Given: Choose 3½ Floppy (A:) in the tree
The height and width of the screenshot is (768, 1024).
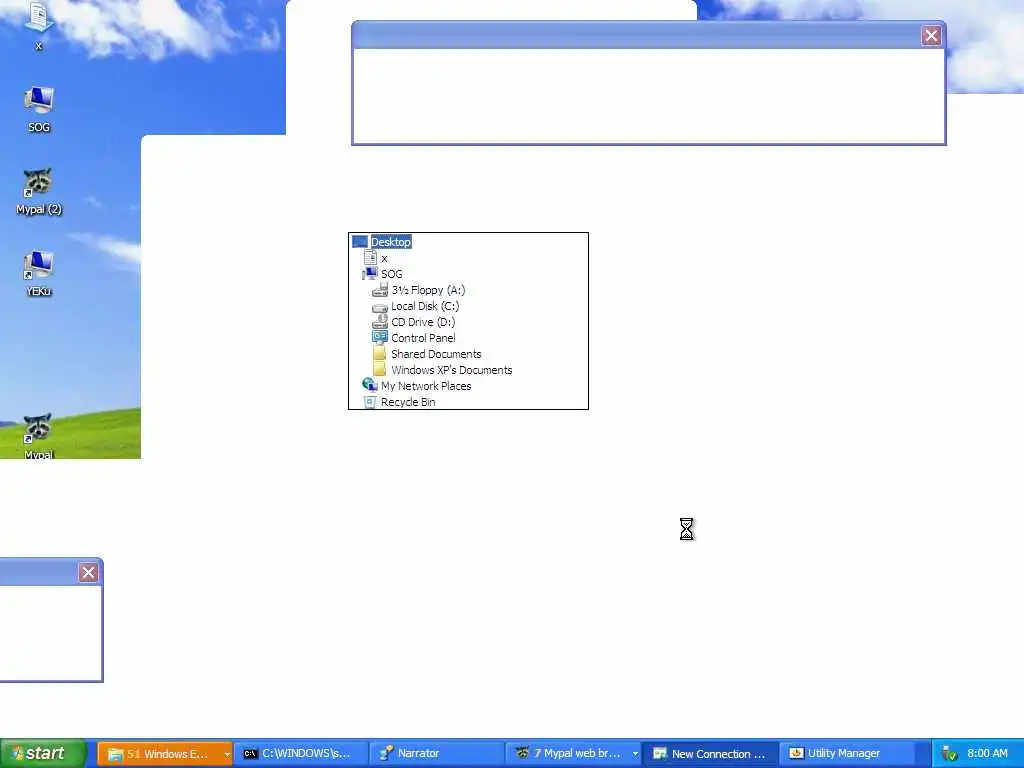Looking at the screenshot, I should [x=428, y=290].
